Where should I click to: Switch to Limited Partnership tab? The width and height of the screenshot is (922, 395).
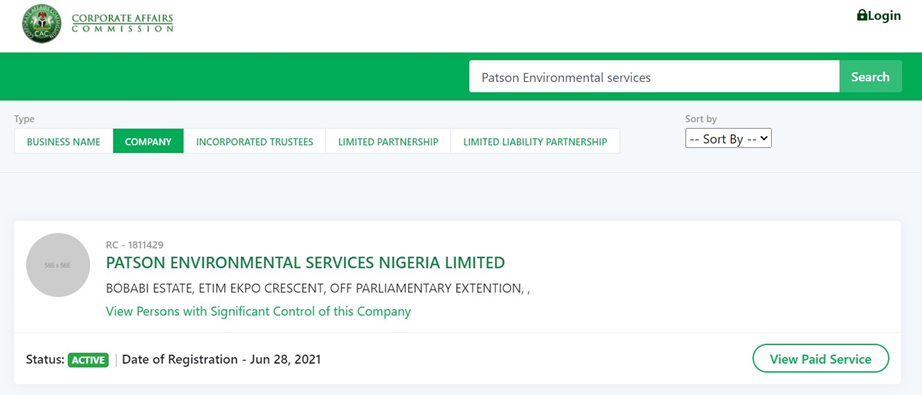pos(388,141)
